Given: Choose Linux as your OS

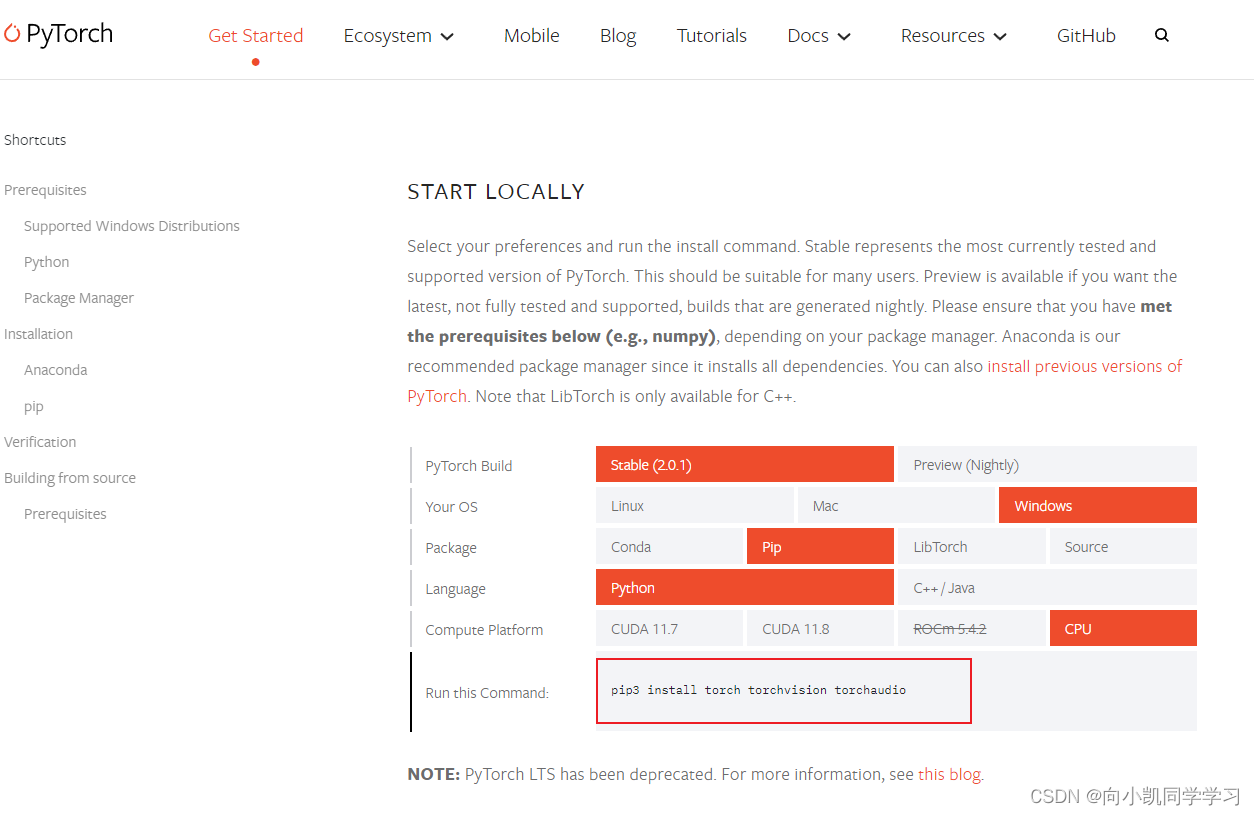Looking at the screenshot, I should click(695, 505).
